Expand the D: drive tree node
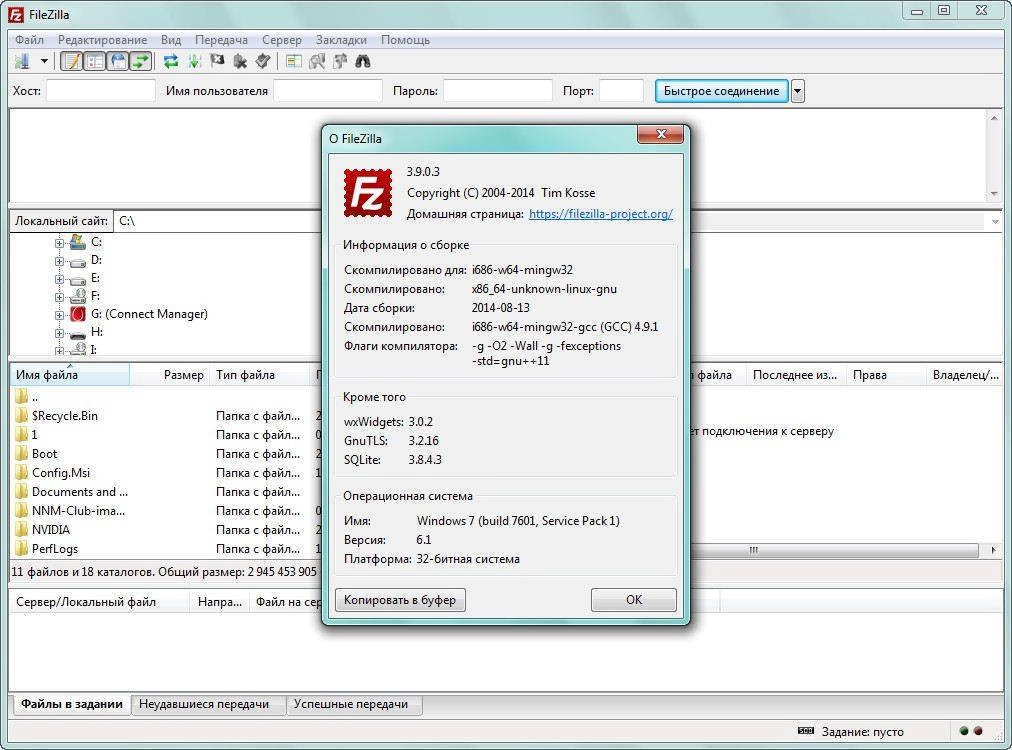The width and height of the screenshot is (1012, 750). point(59,261)
